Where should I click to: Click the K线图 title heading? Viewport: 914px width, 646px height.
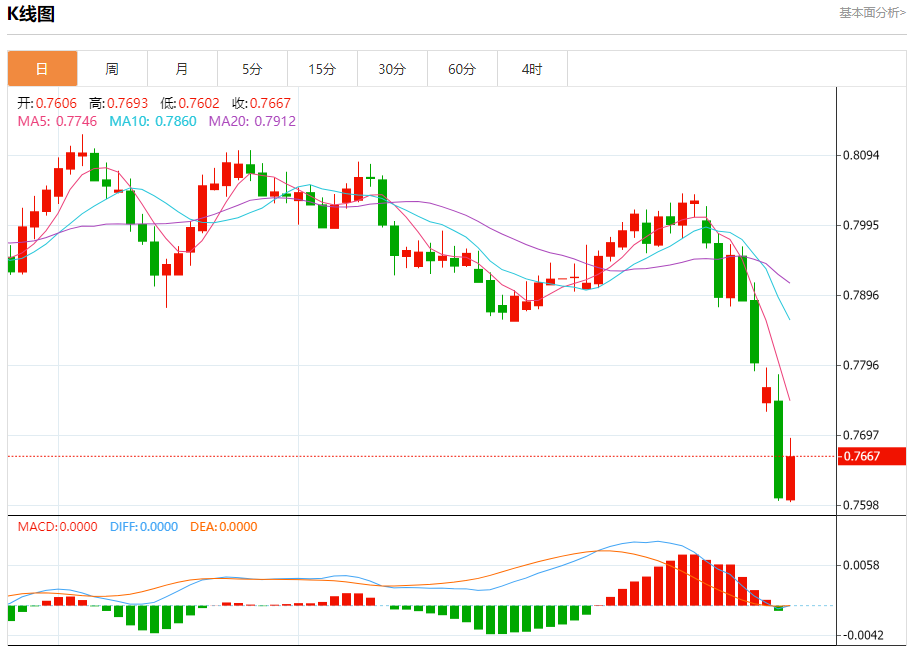click(32, 14)
